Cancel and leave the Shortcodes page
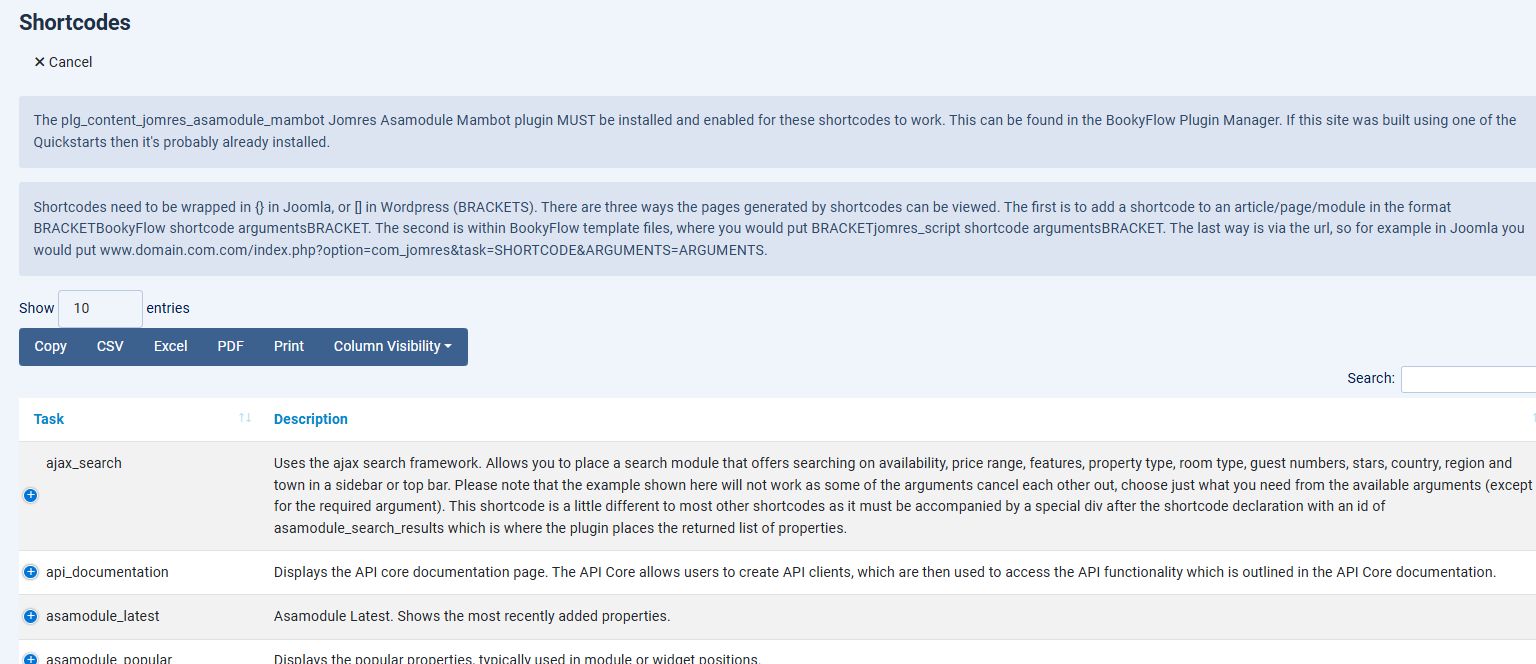The width and height of the screenshot is (1536, 664). click(63, 62)
